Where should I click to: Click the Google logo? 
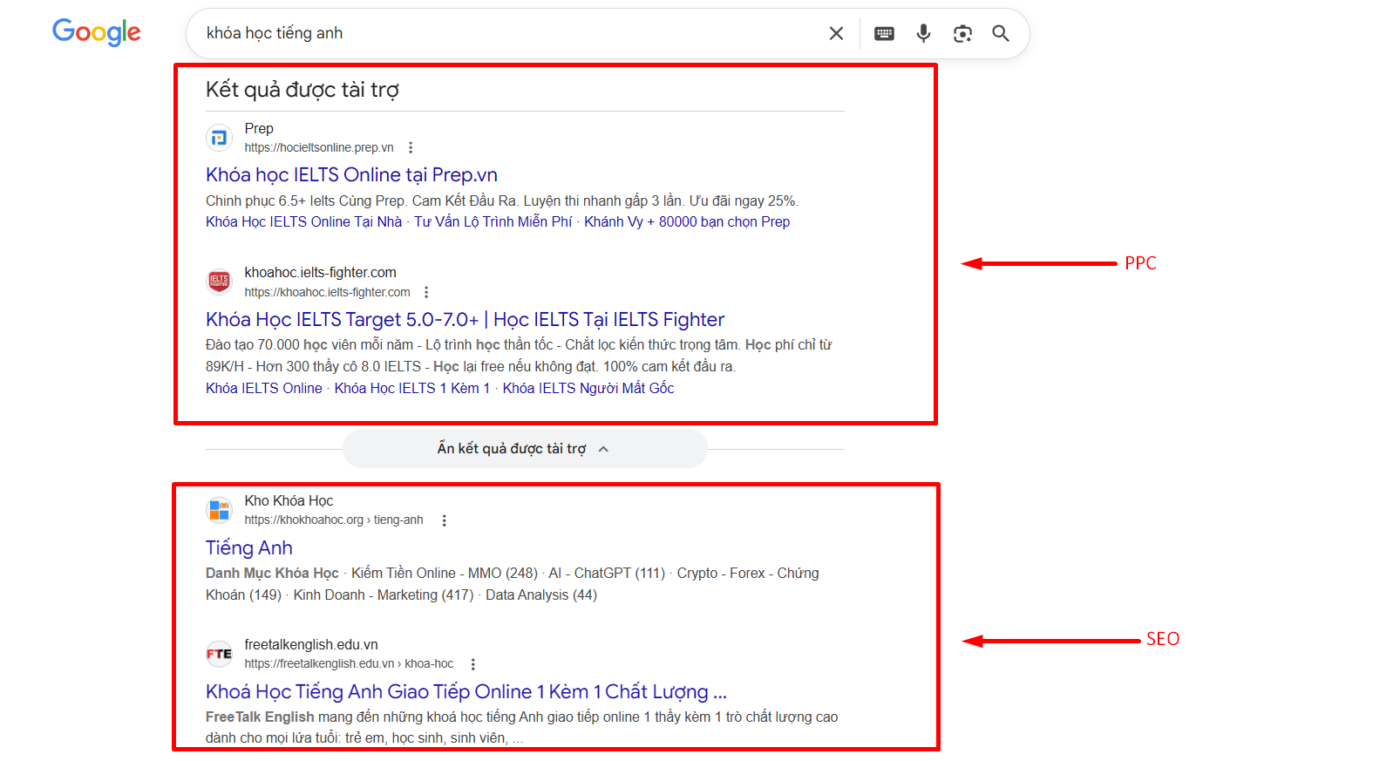click(x=96, y=33)
